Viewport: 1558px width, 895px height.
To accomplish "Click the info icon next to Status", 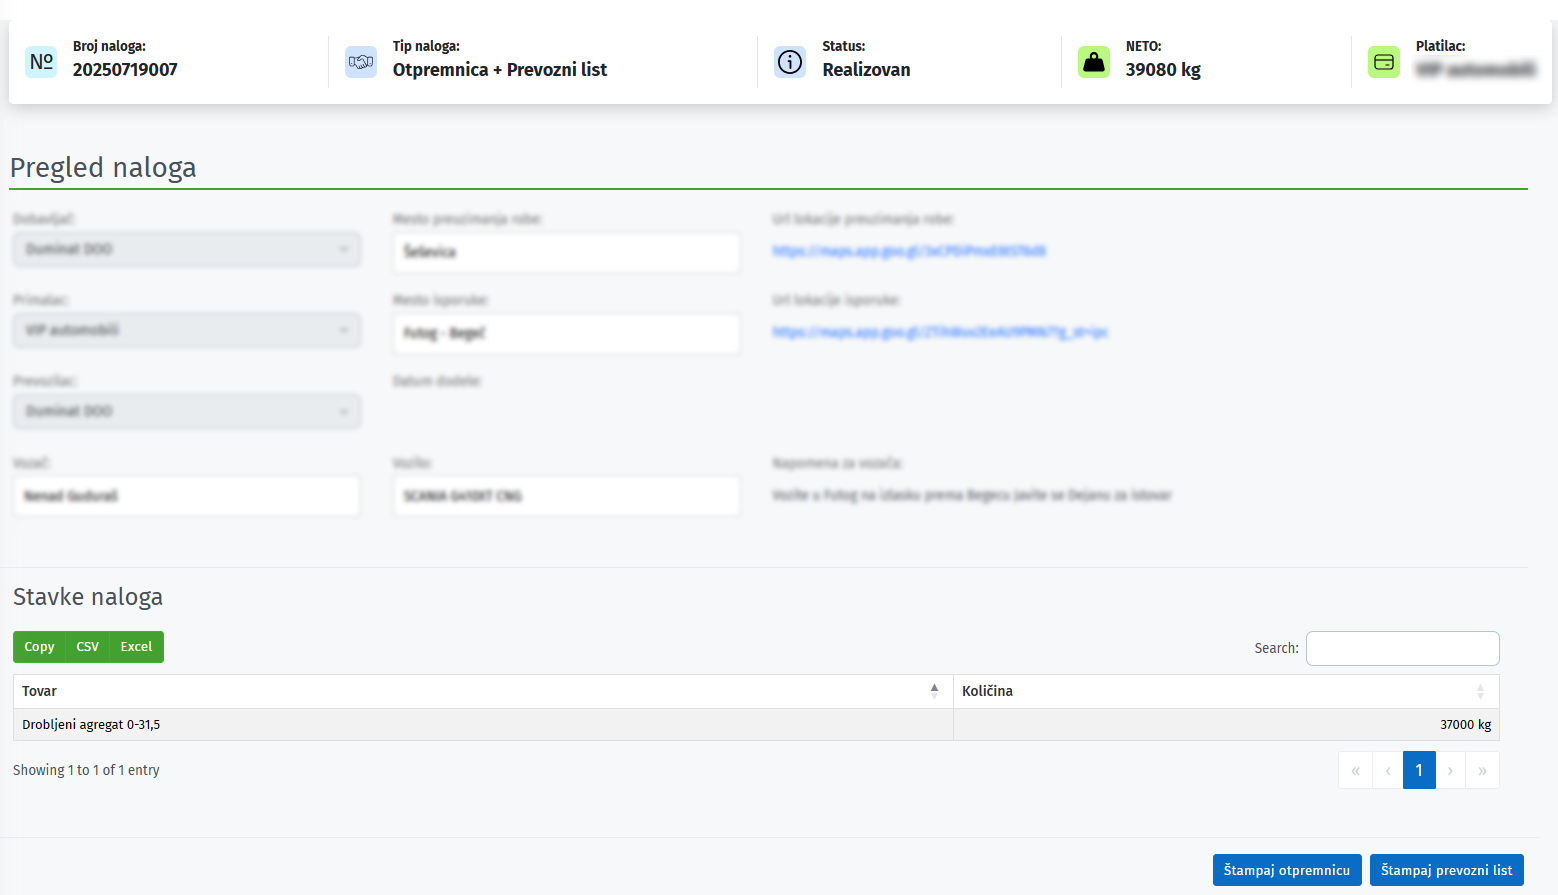I will [x=790, y=62].
